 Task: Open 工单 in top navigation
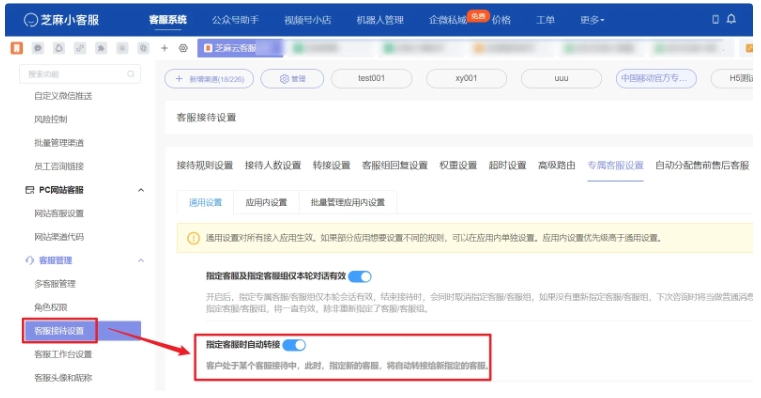[x=545, y=20]
